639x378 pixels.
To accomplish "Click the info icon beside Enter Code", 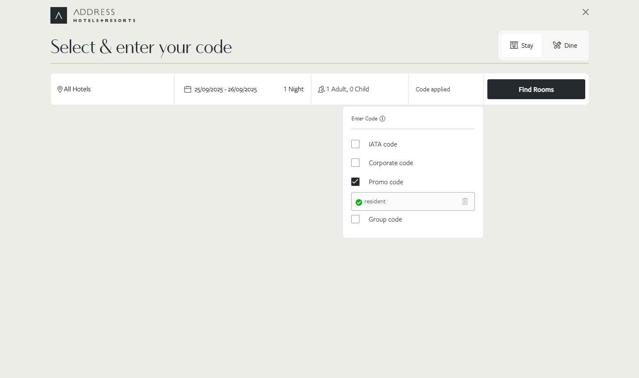I will pos(382,119).
